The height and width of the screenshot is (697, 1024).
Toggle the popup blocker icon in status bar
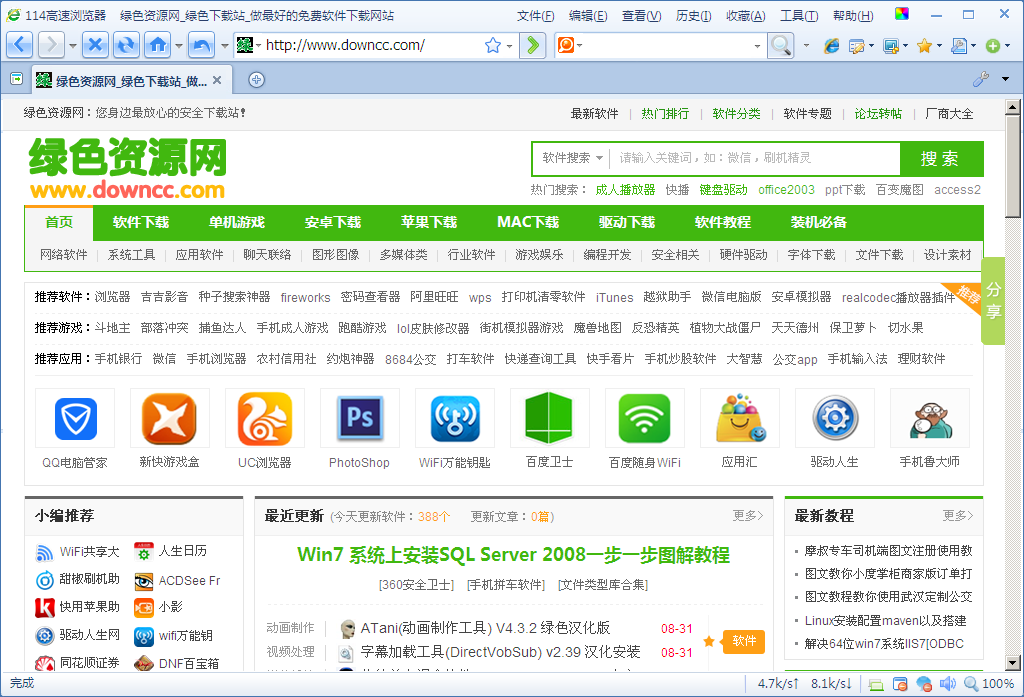pyautogui.click(x=900, y=684)
